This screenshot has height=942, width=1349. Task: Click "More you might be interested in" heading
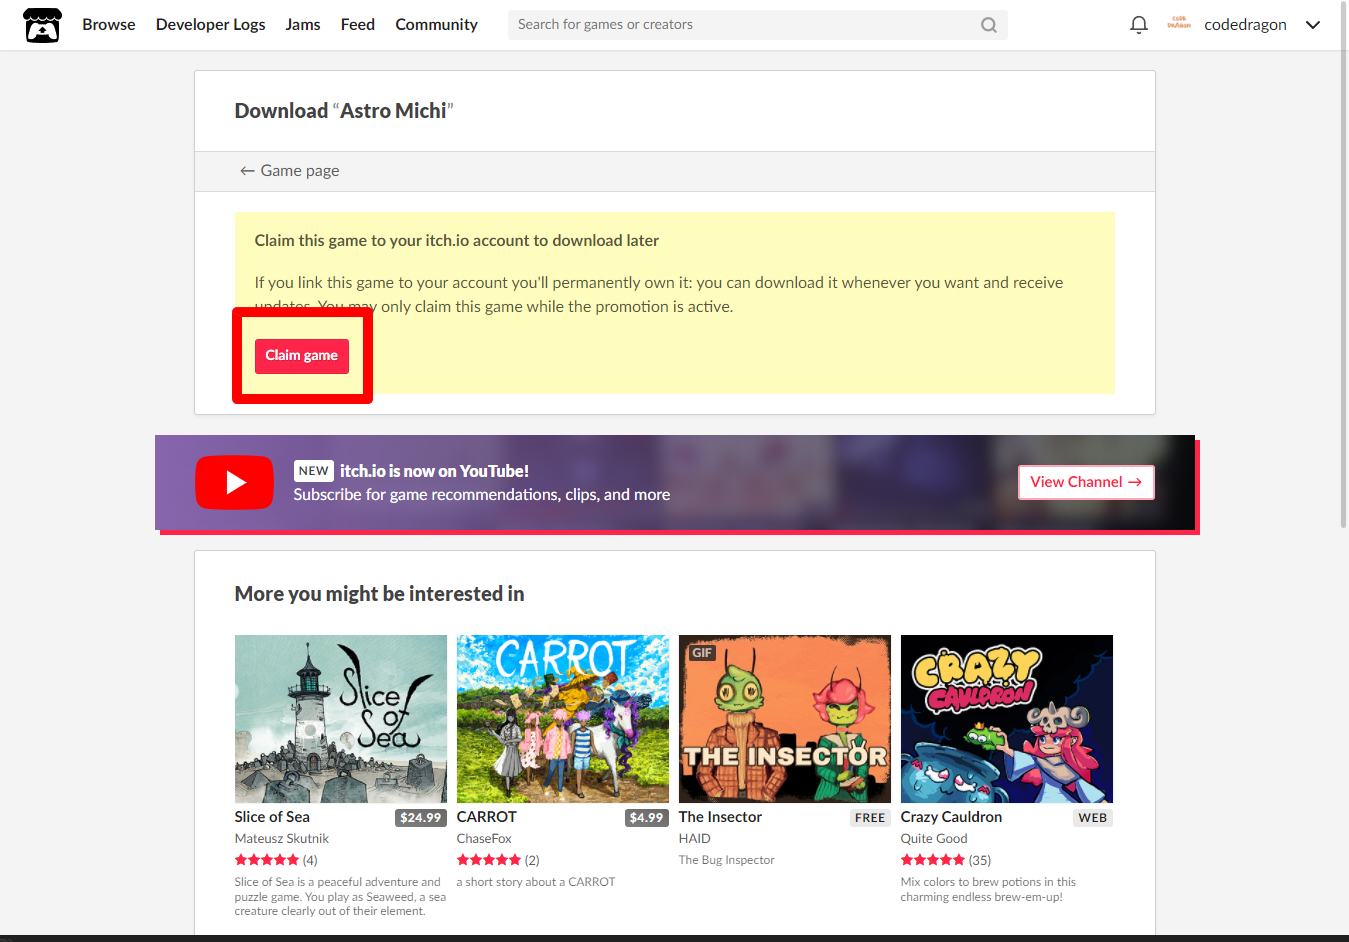[x=380, y=594]
